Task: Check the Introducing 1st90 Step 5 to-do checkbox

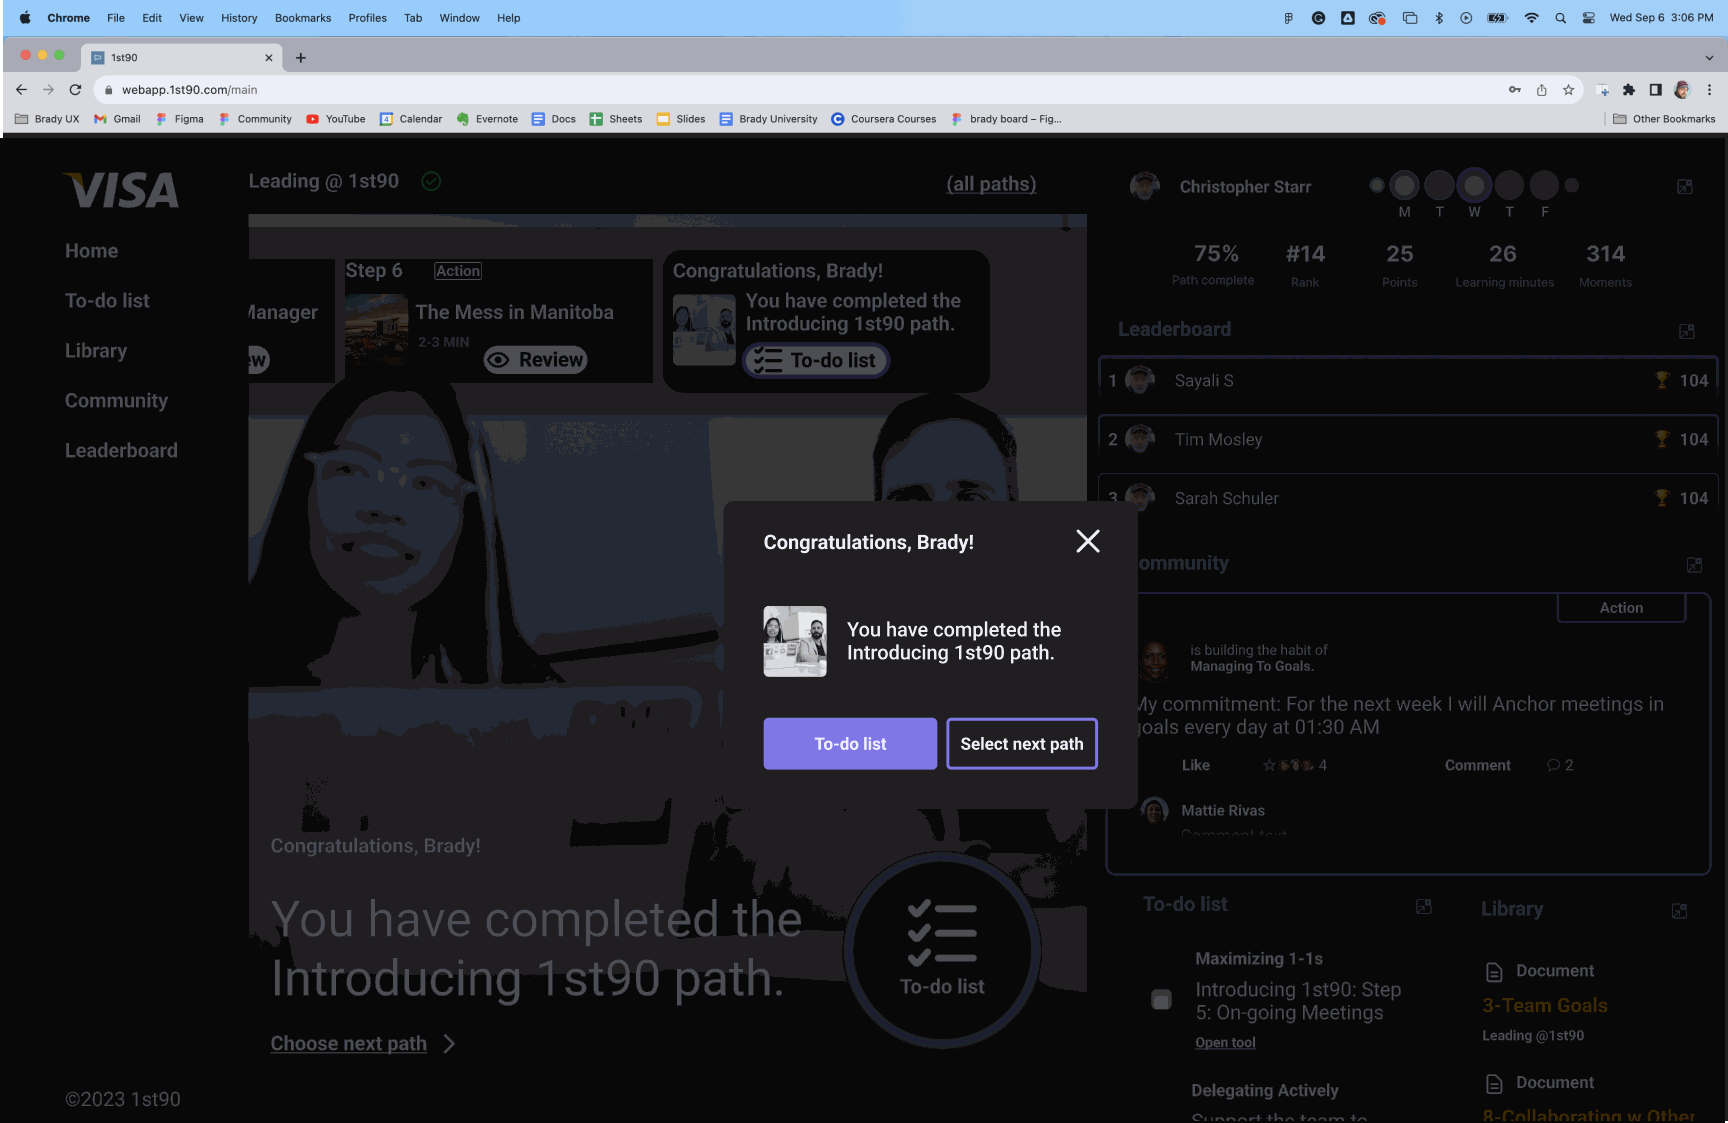Action: click(x=1161, y=1000)
